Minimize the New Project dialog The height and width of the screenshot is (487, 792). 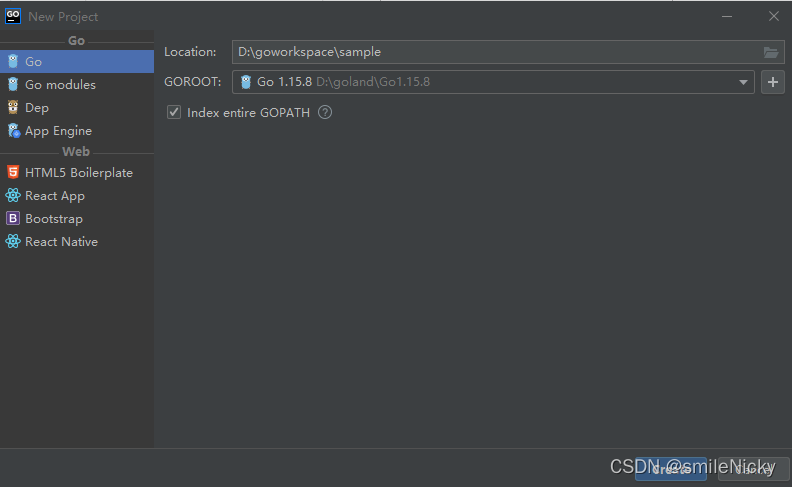pyautogui.click(x=727, y=17)
